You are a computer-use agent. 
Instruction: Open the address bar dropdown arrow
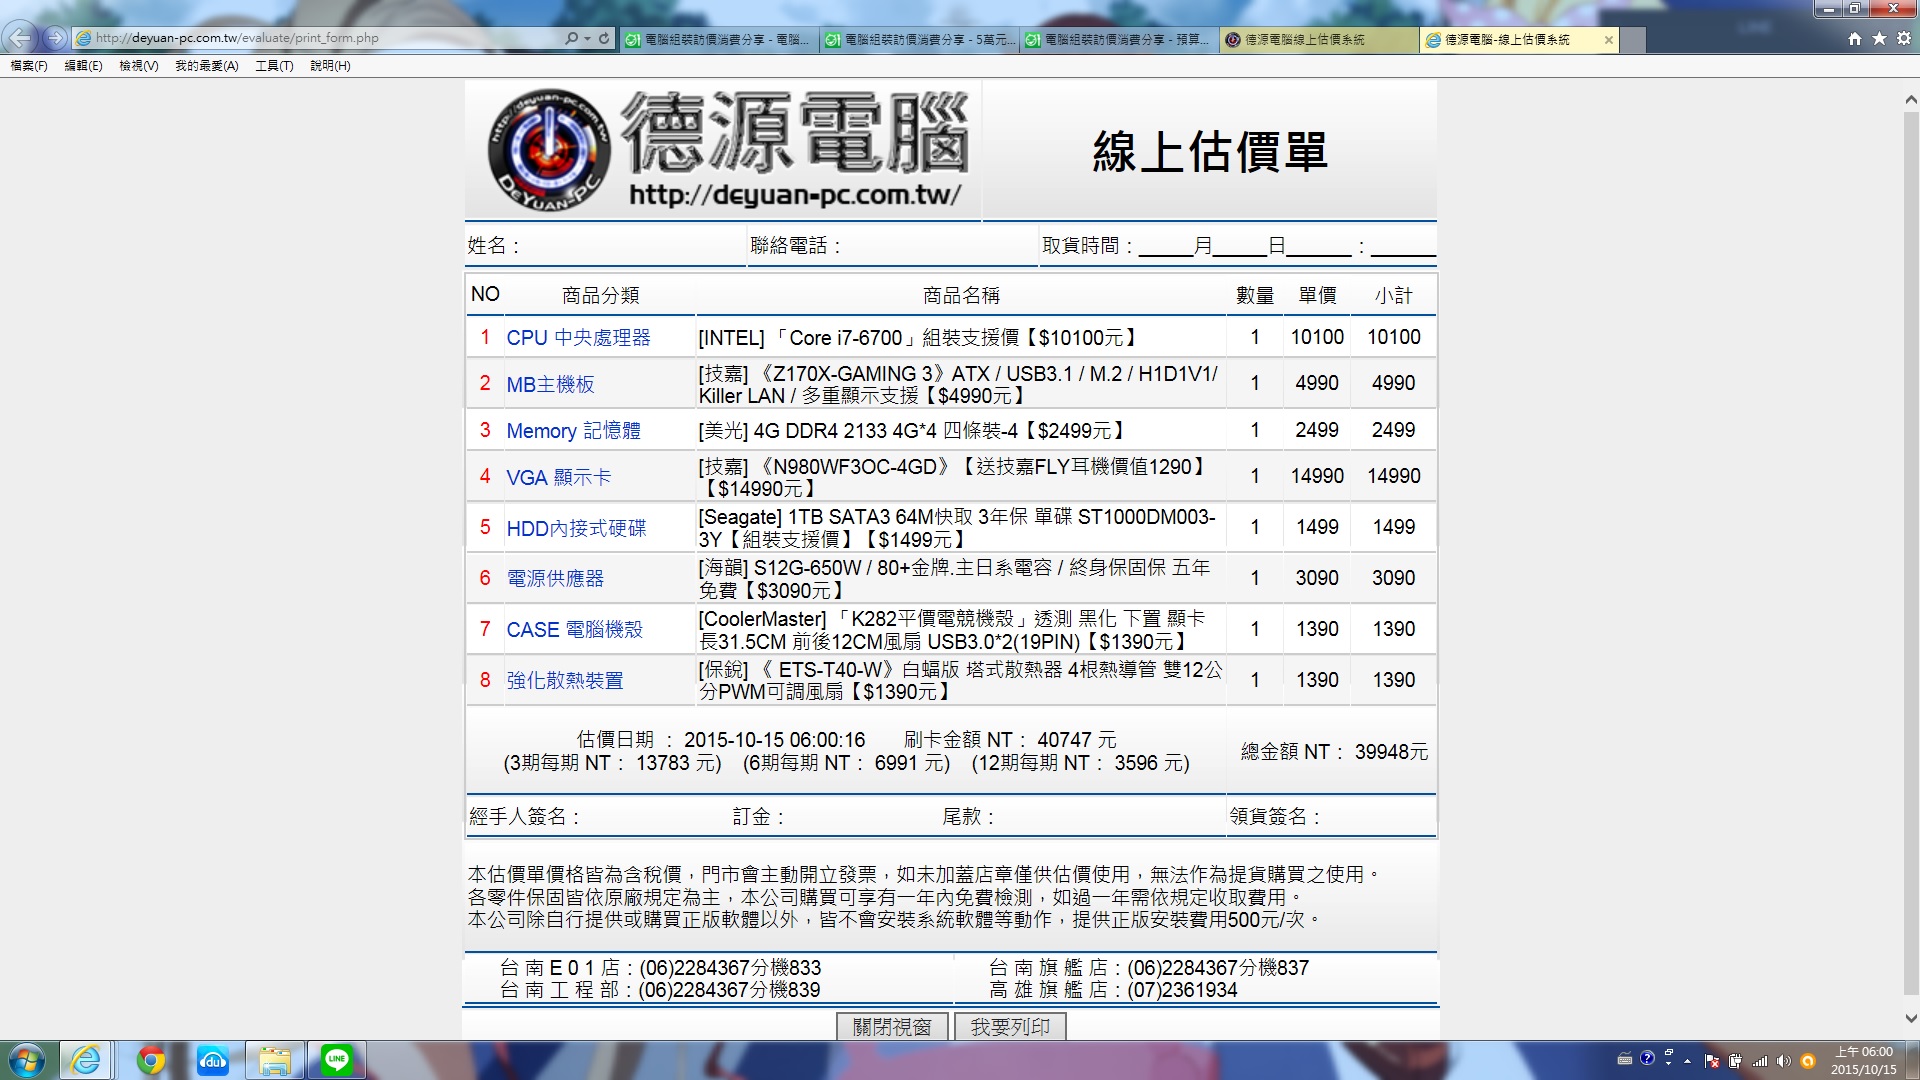[587, 39]
